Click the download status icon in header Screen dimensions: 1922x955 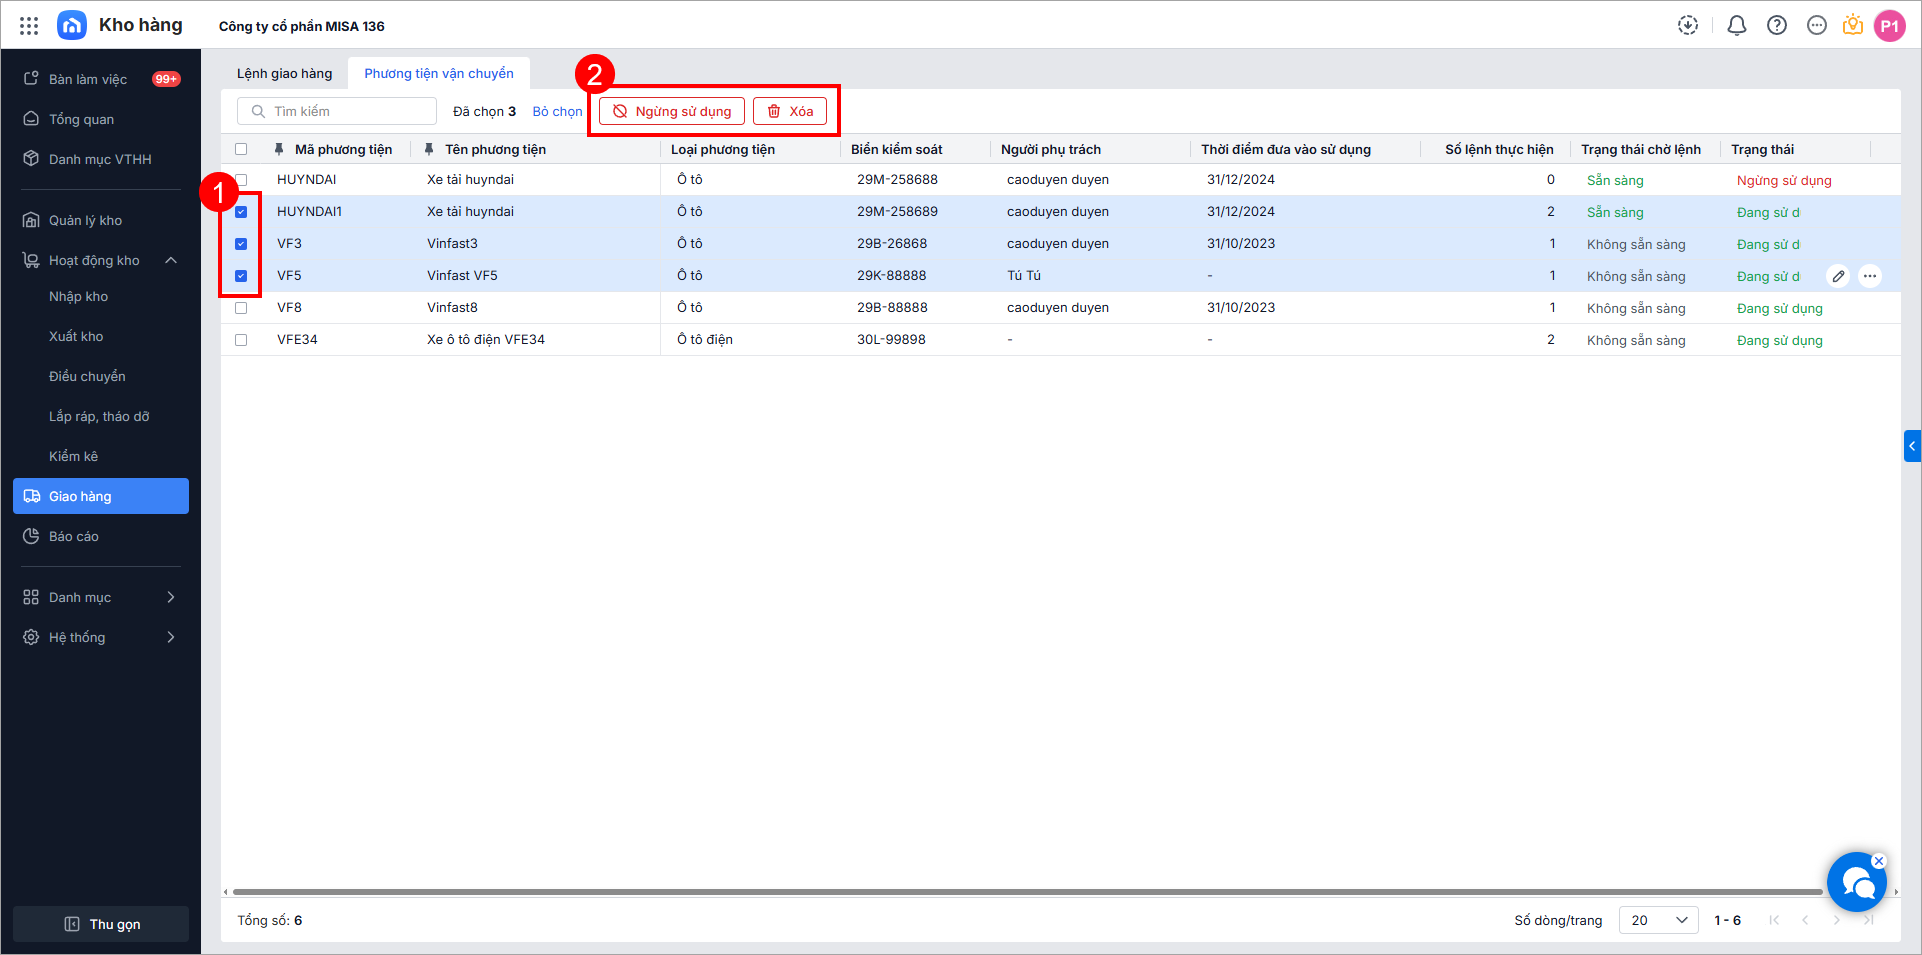coord(1688,26)
